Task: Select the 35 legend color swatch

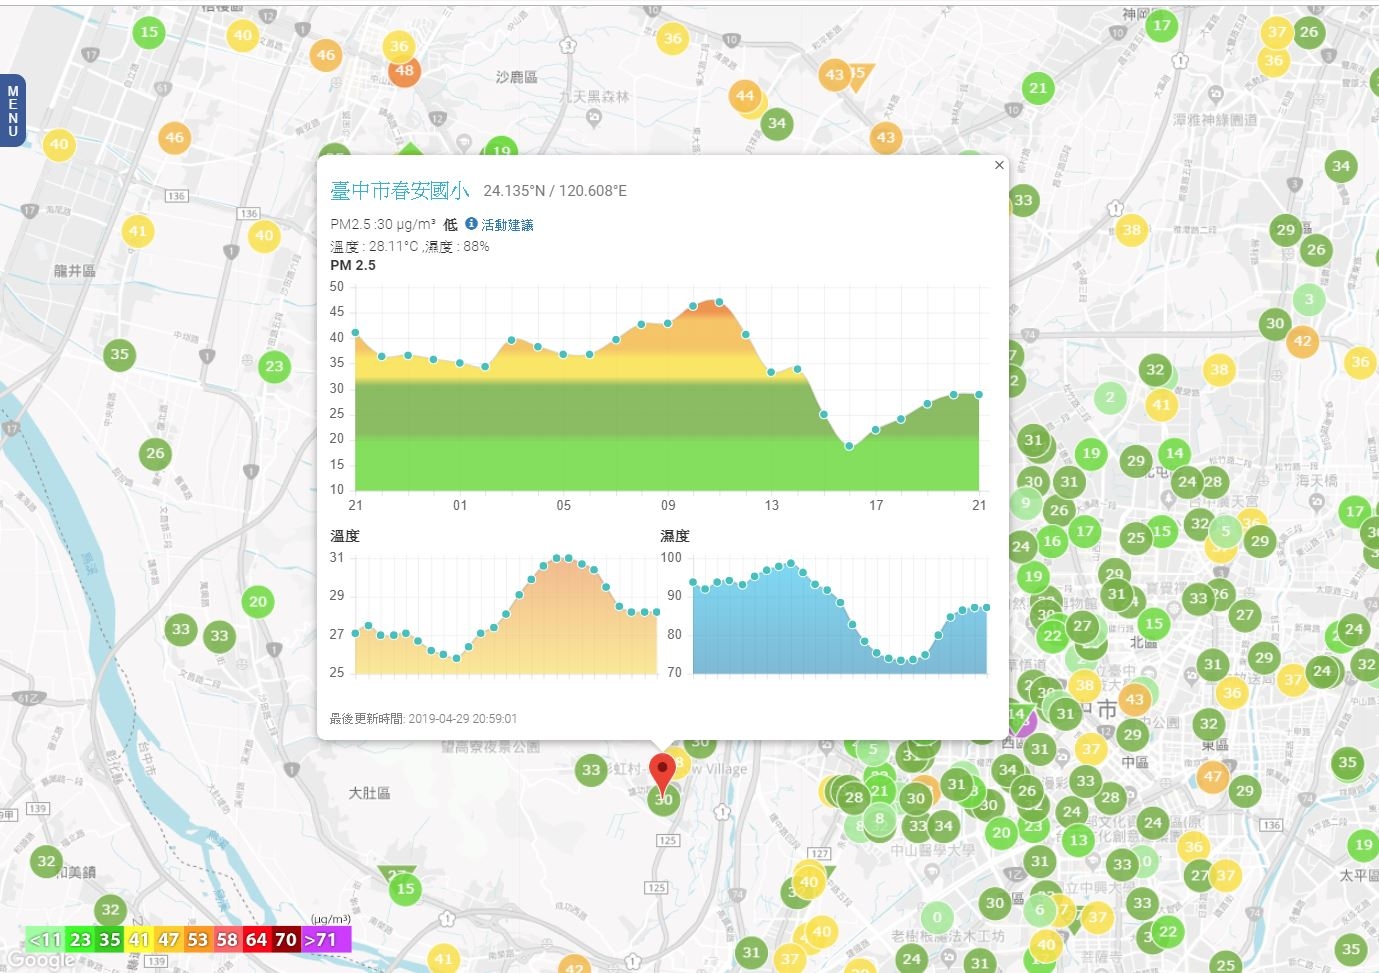Action: 110,940
